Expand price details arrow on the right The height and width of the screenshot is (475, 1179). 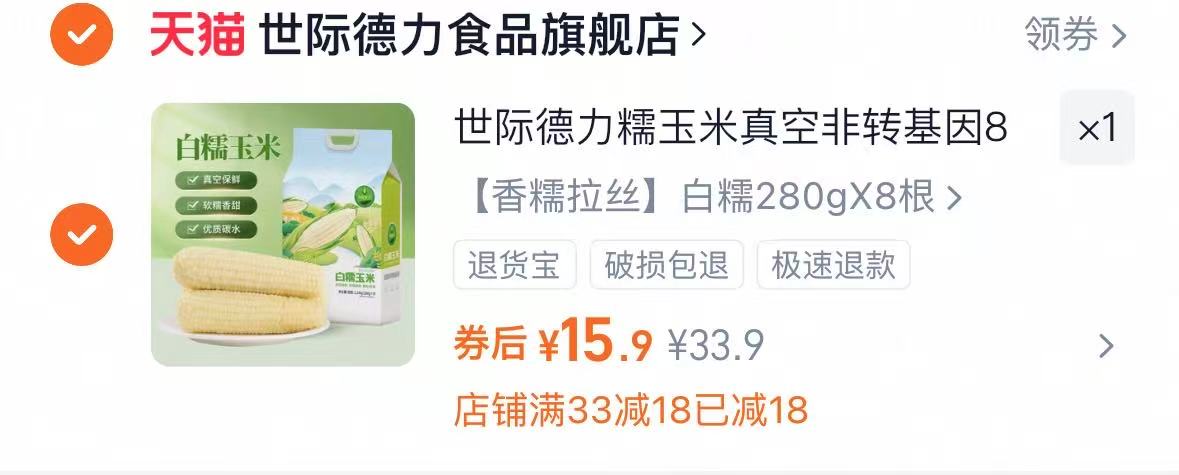1106,346
